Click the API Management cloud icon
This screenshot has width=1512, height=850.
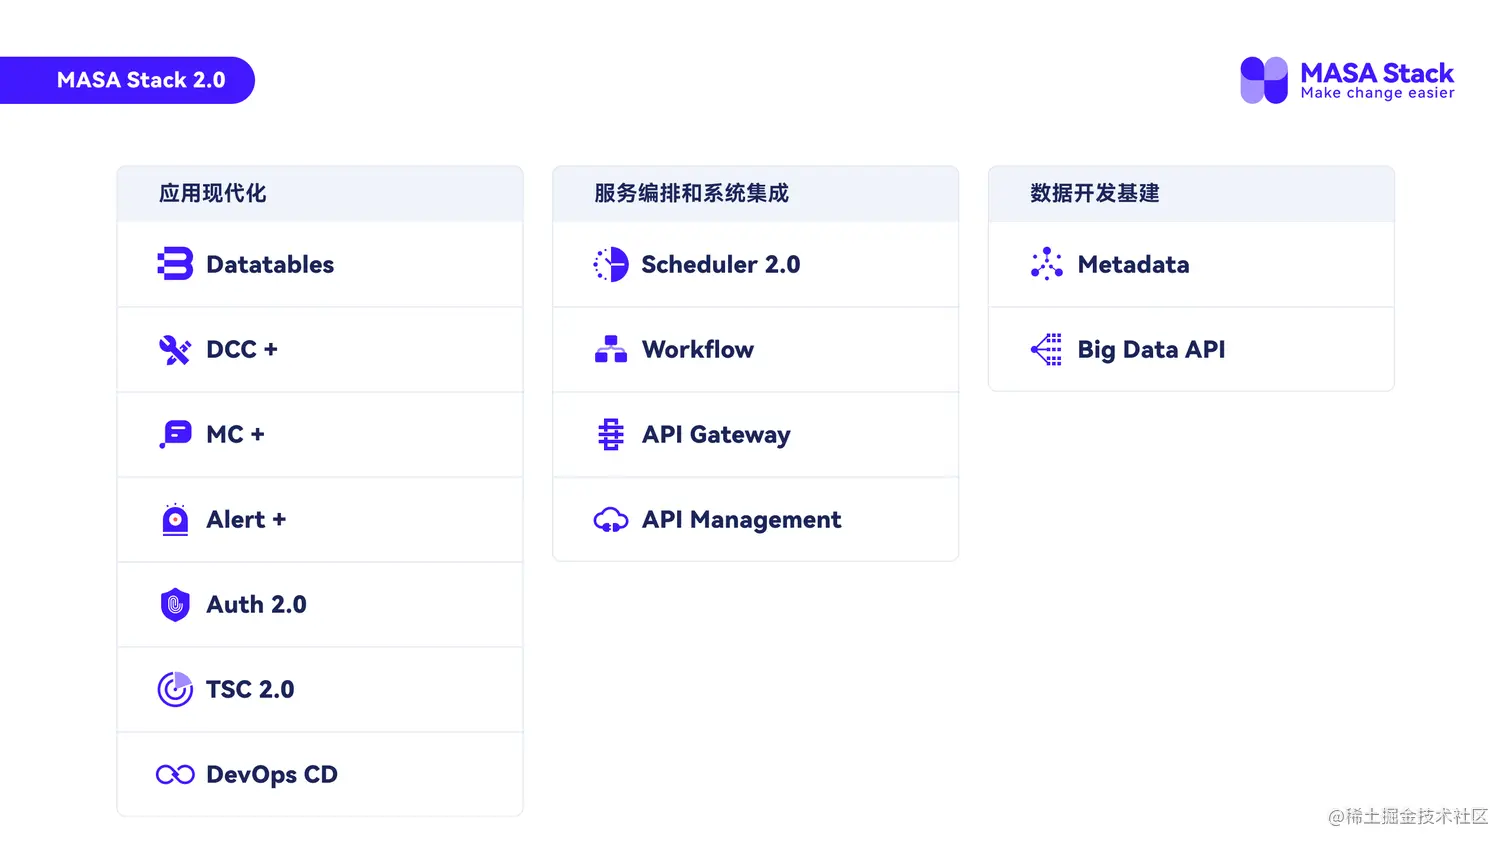tap(610, 520)
